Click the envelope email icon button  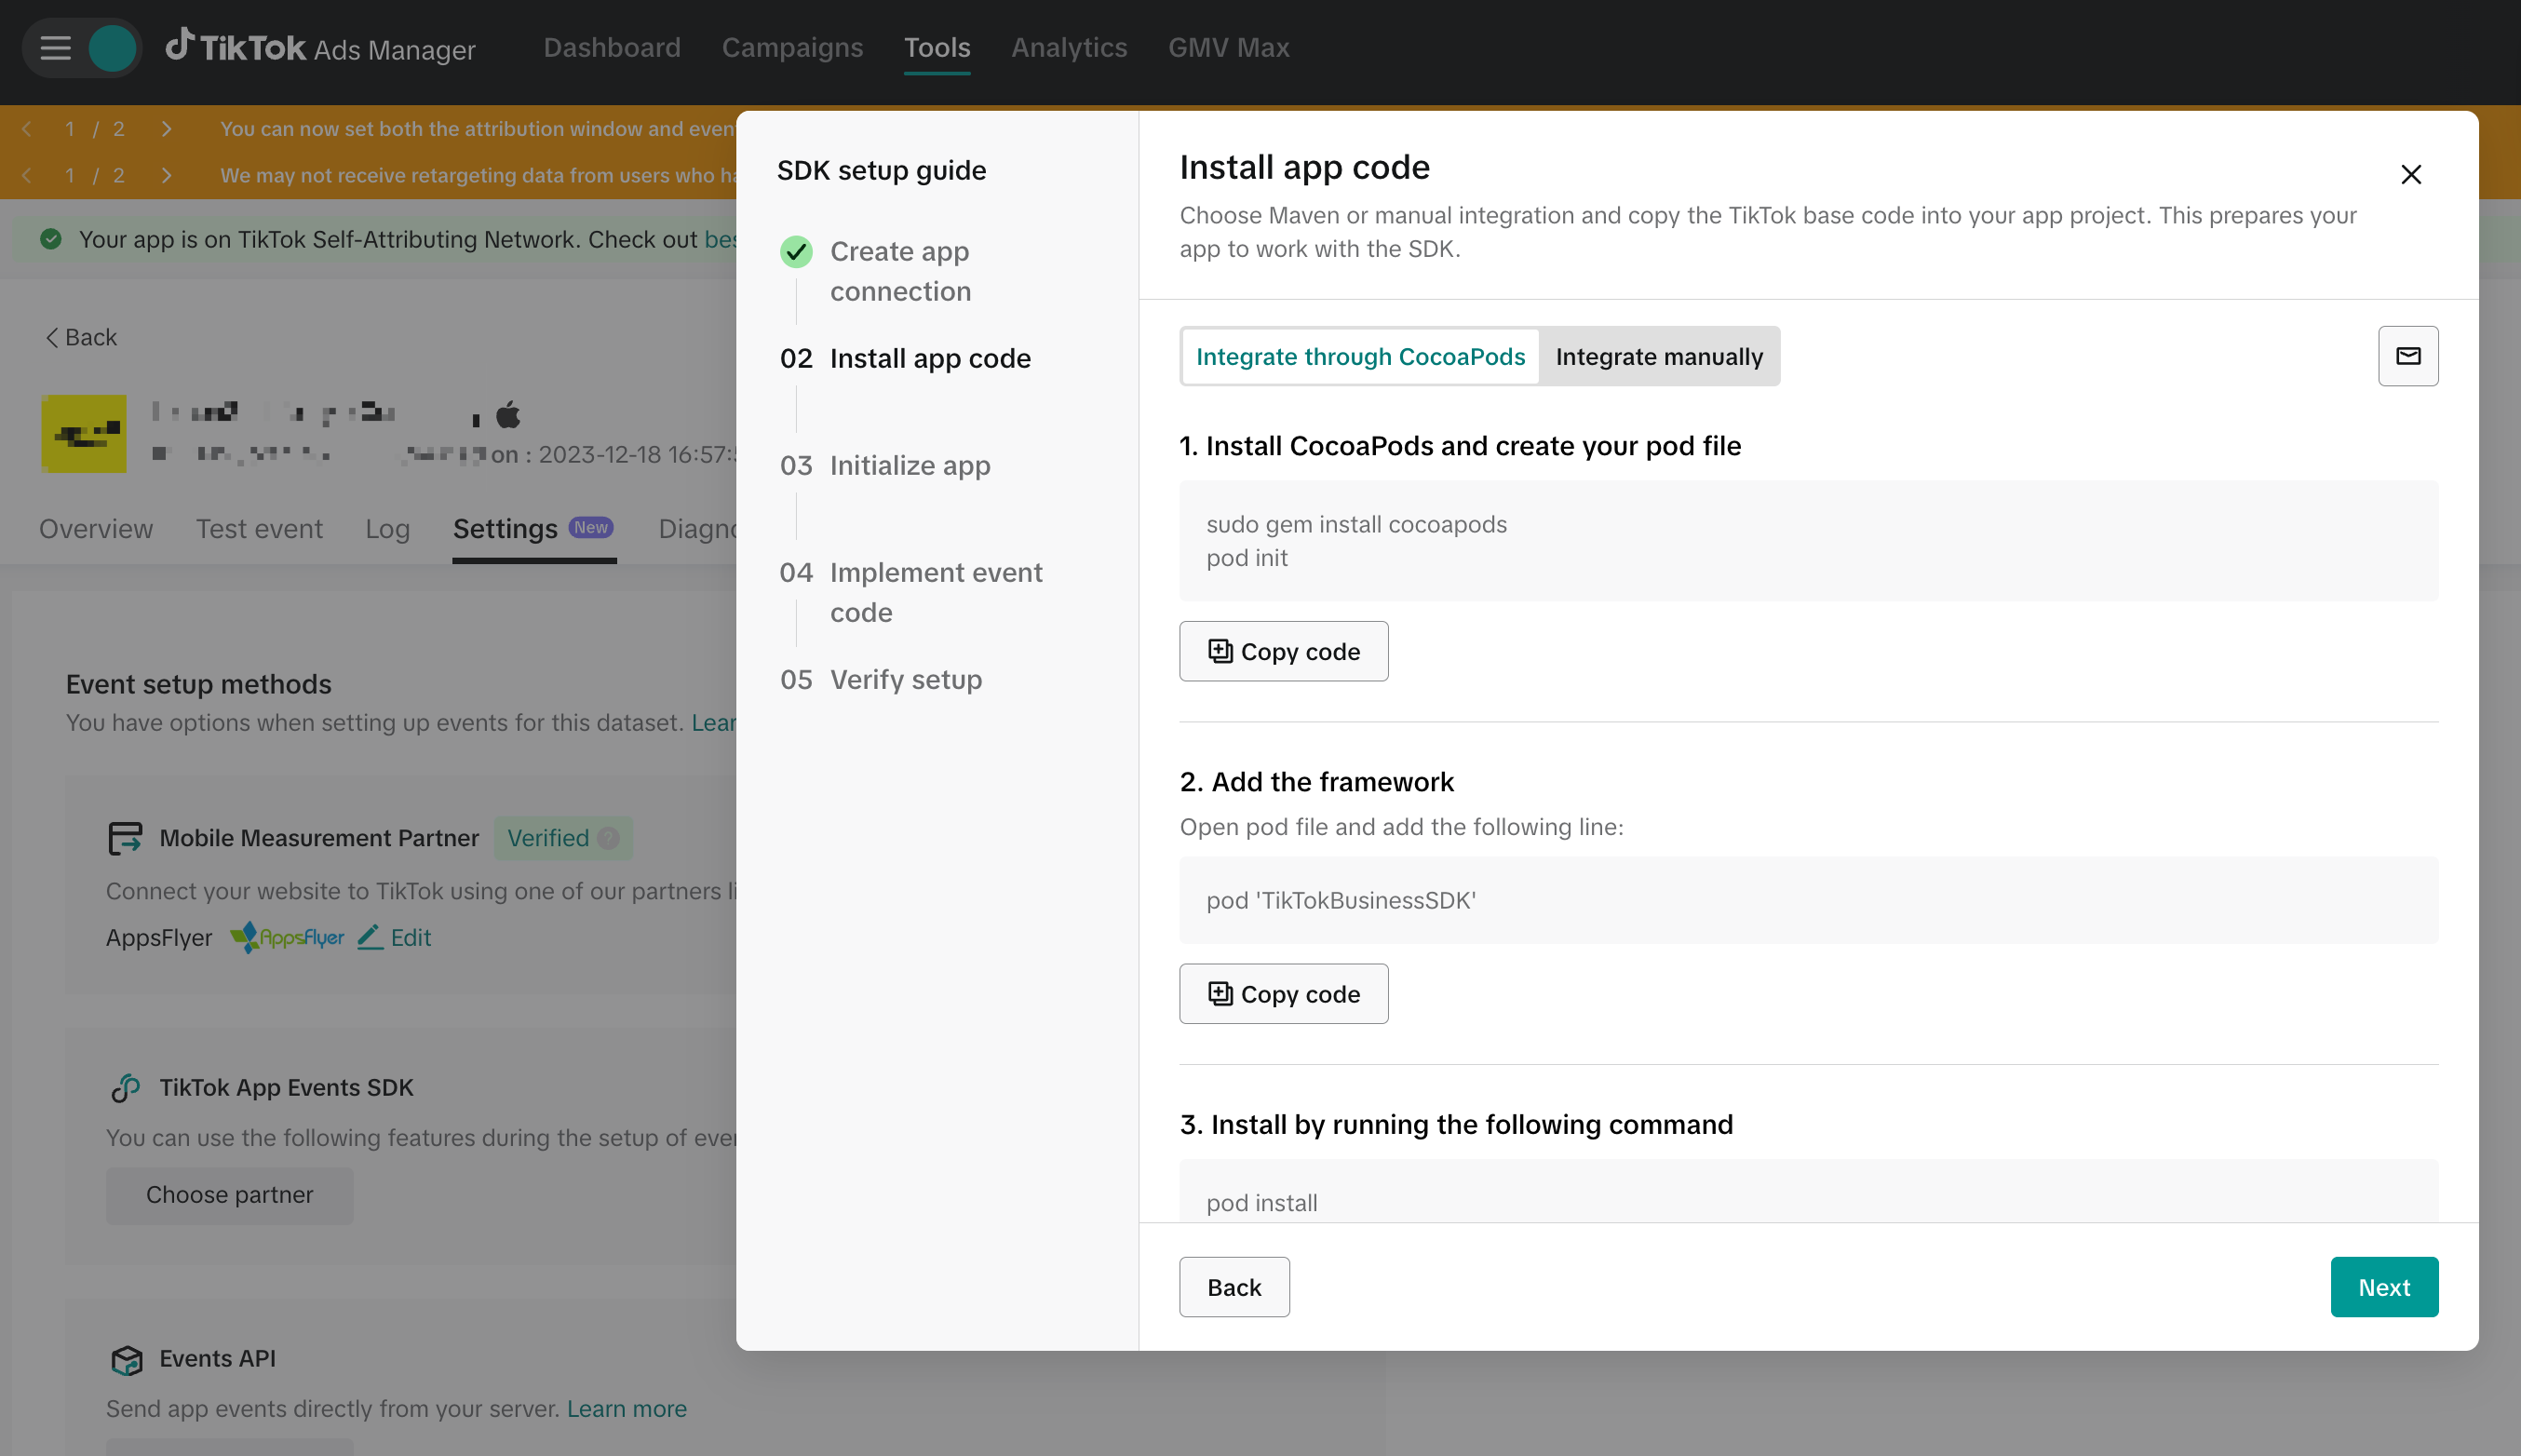point(2407,356)
